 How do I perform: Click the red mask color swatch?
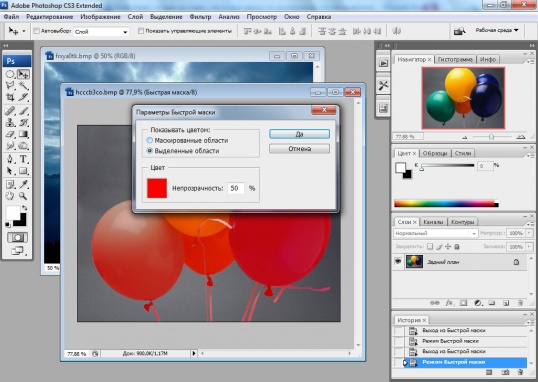pyautogui.click(x=157, y=188)
